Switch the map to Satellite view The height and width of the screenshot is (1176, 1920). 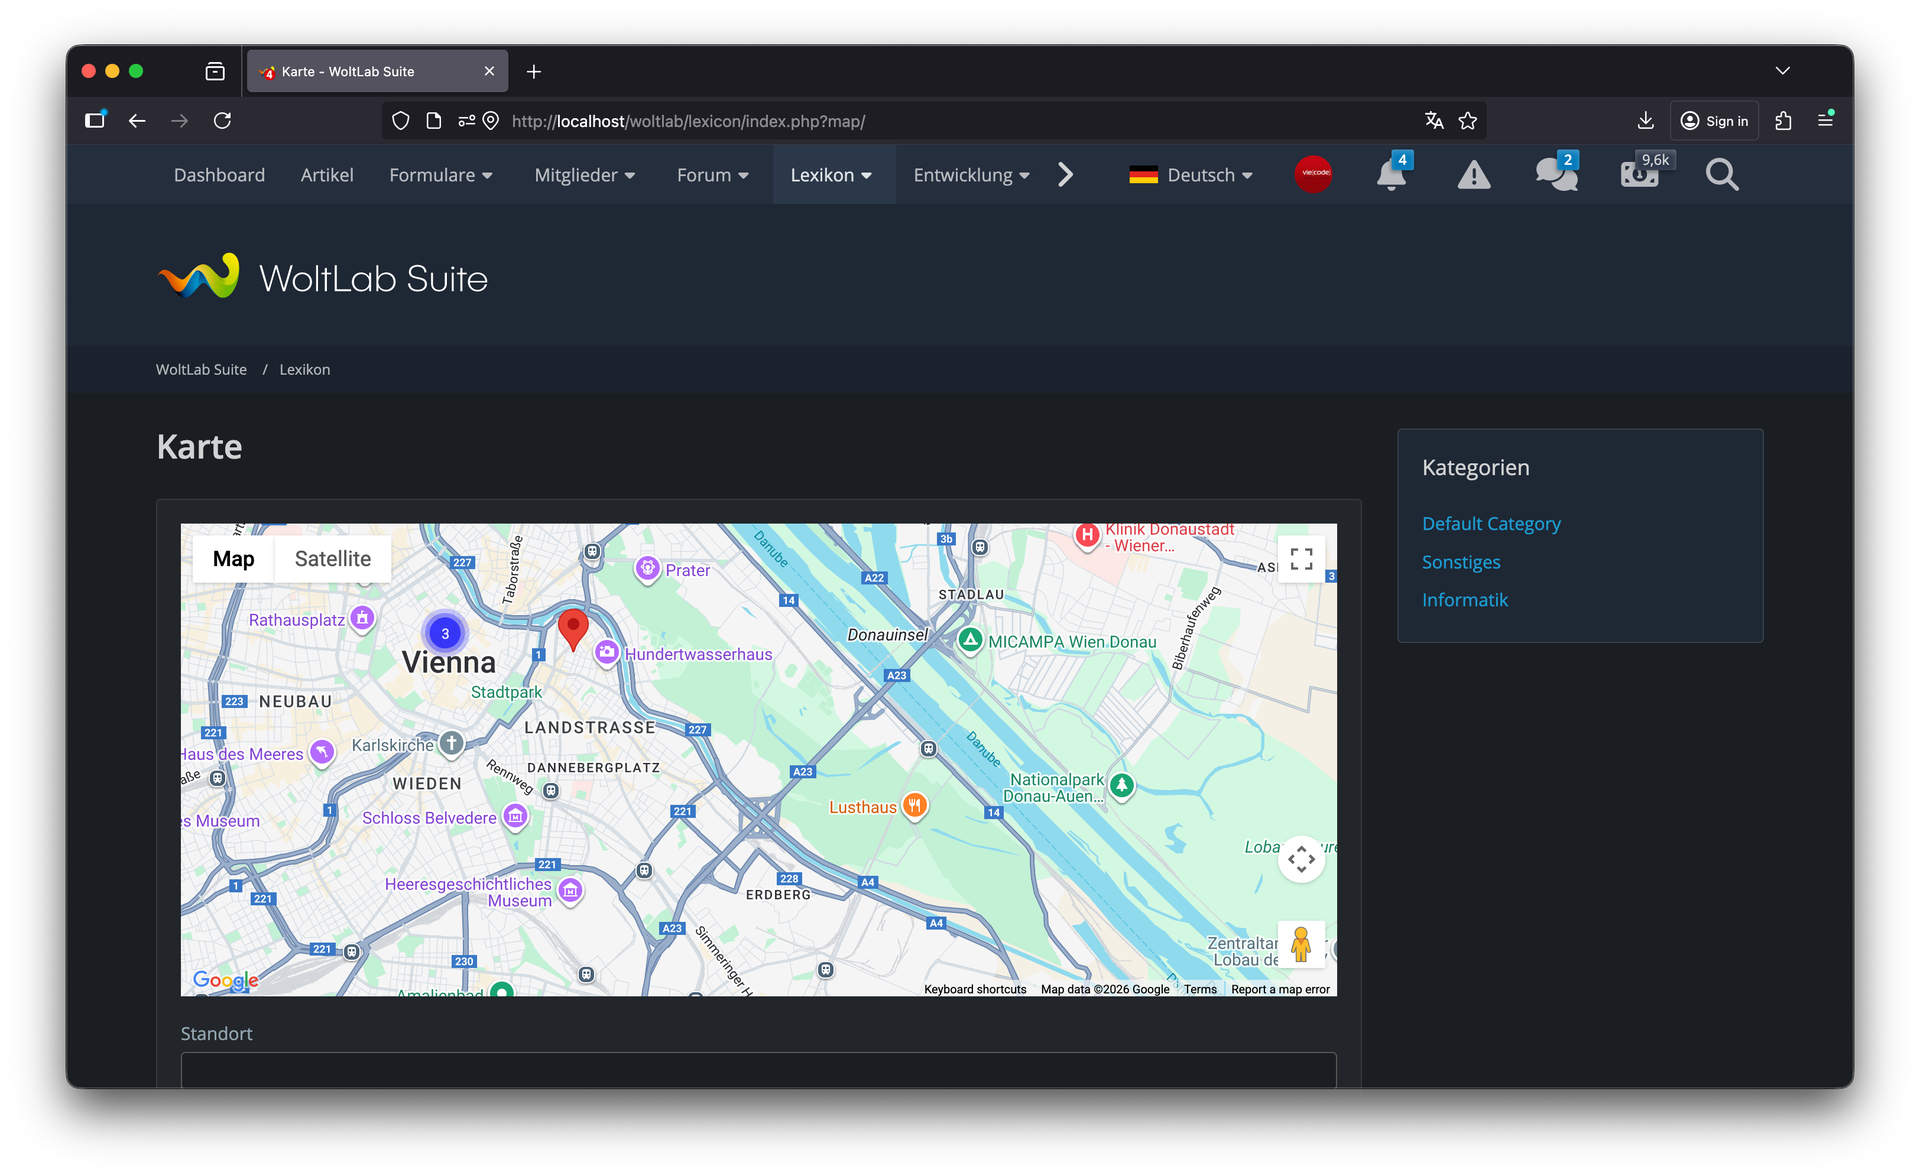(x=332, y=559)
